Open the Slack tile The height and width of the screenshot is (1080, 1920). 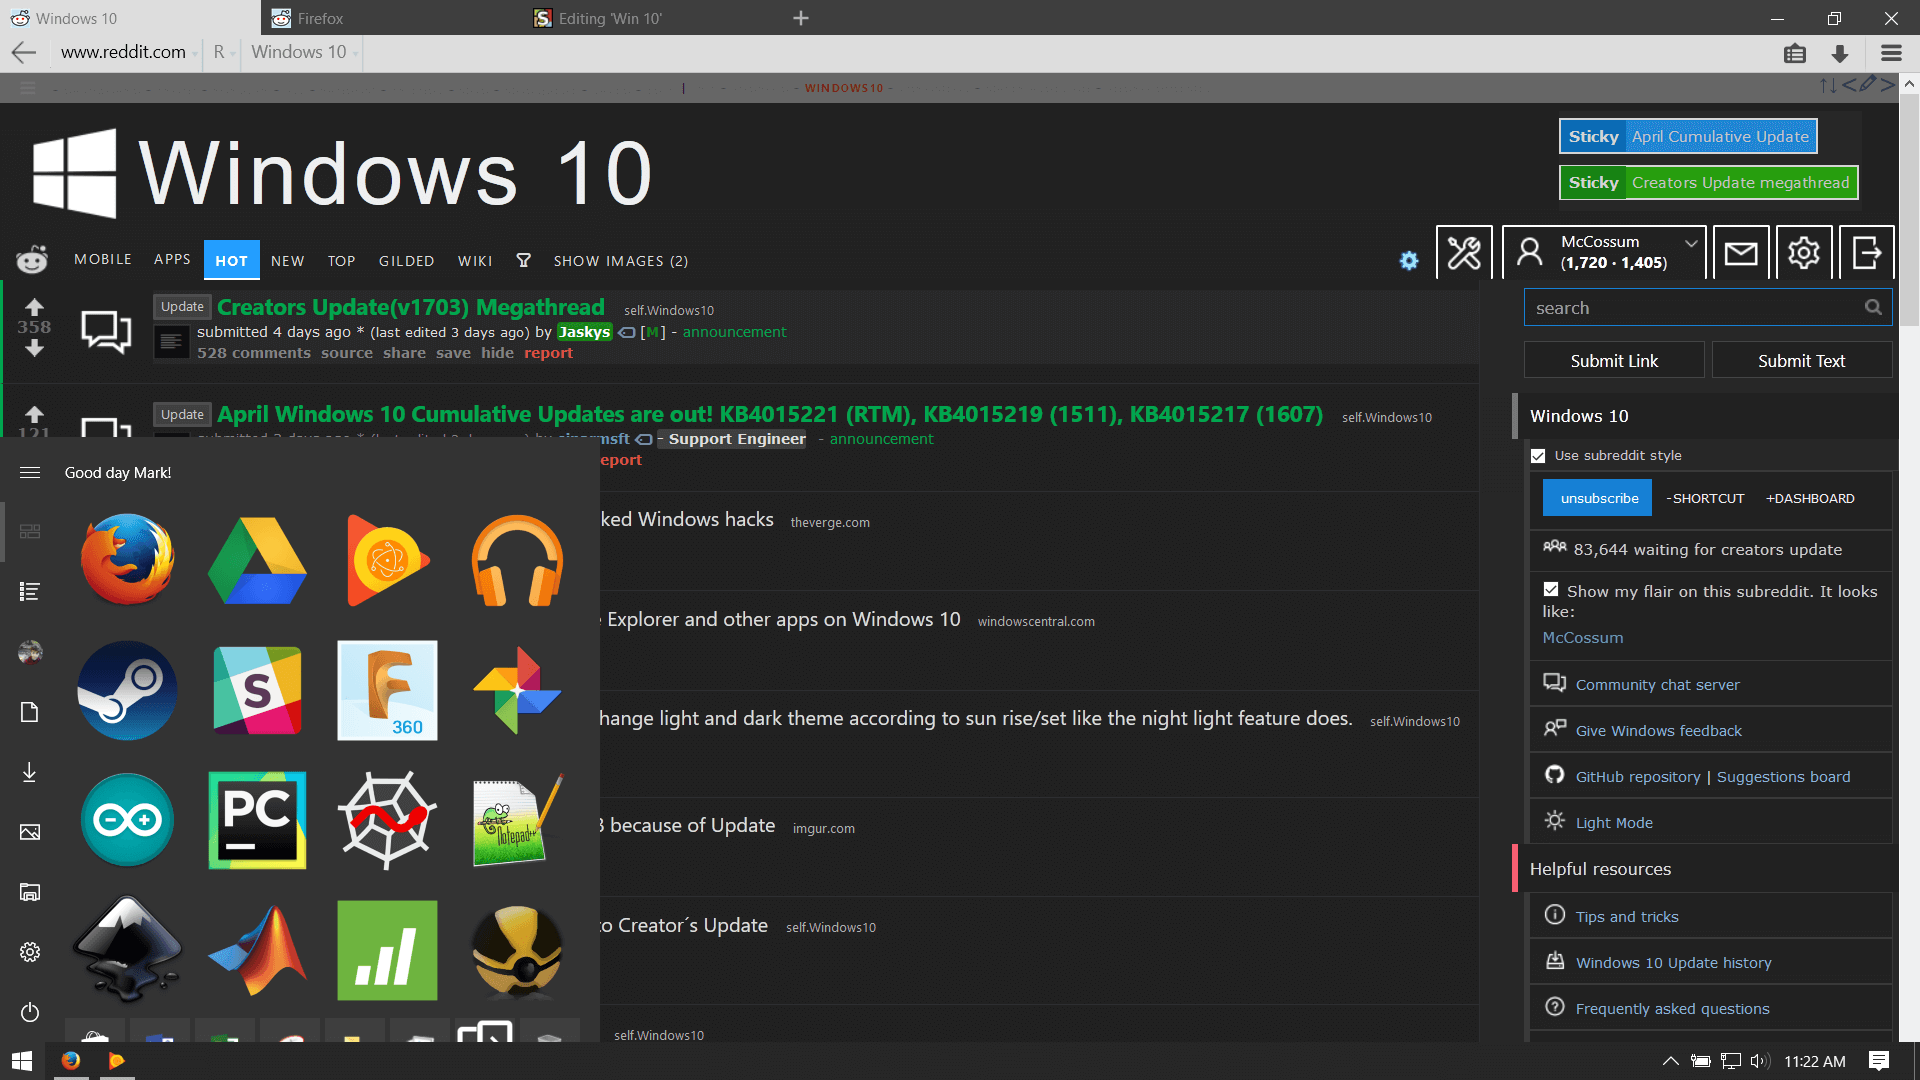pyautogui.click(x=257, y=690)
